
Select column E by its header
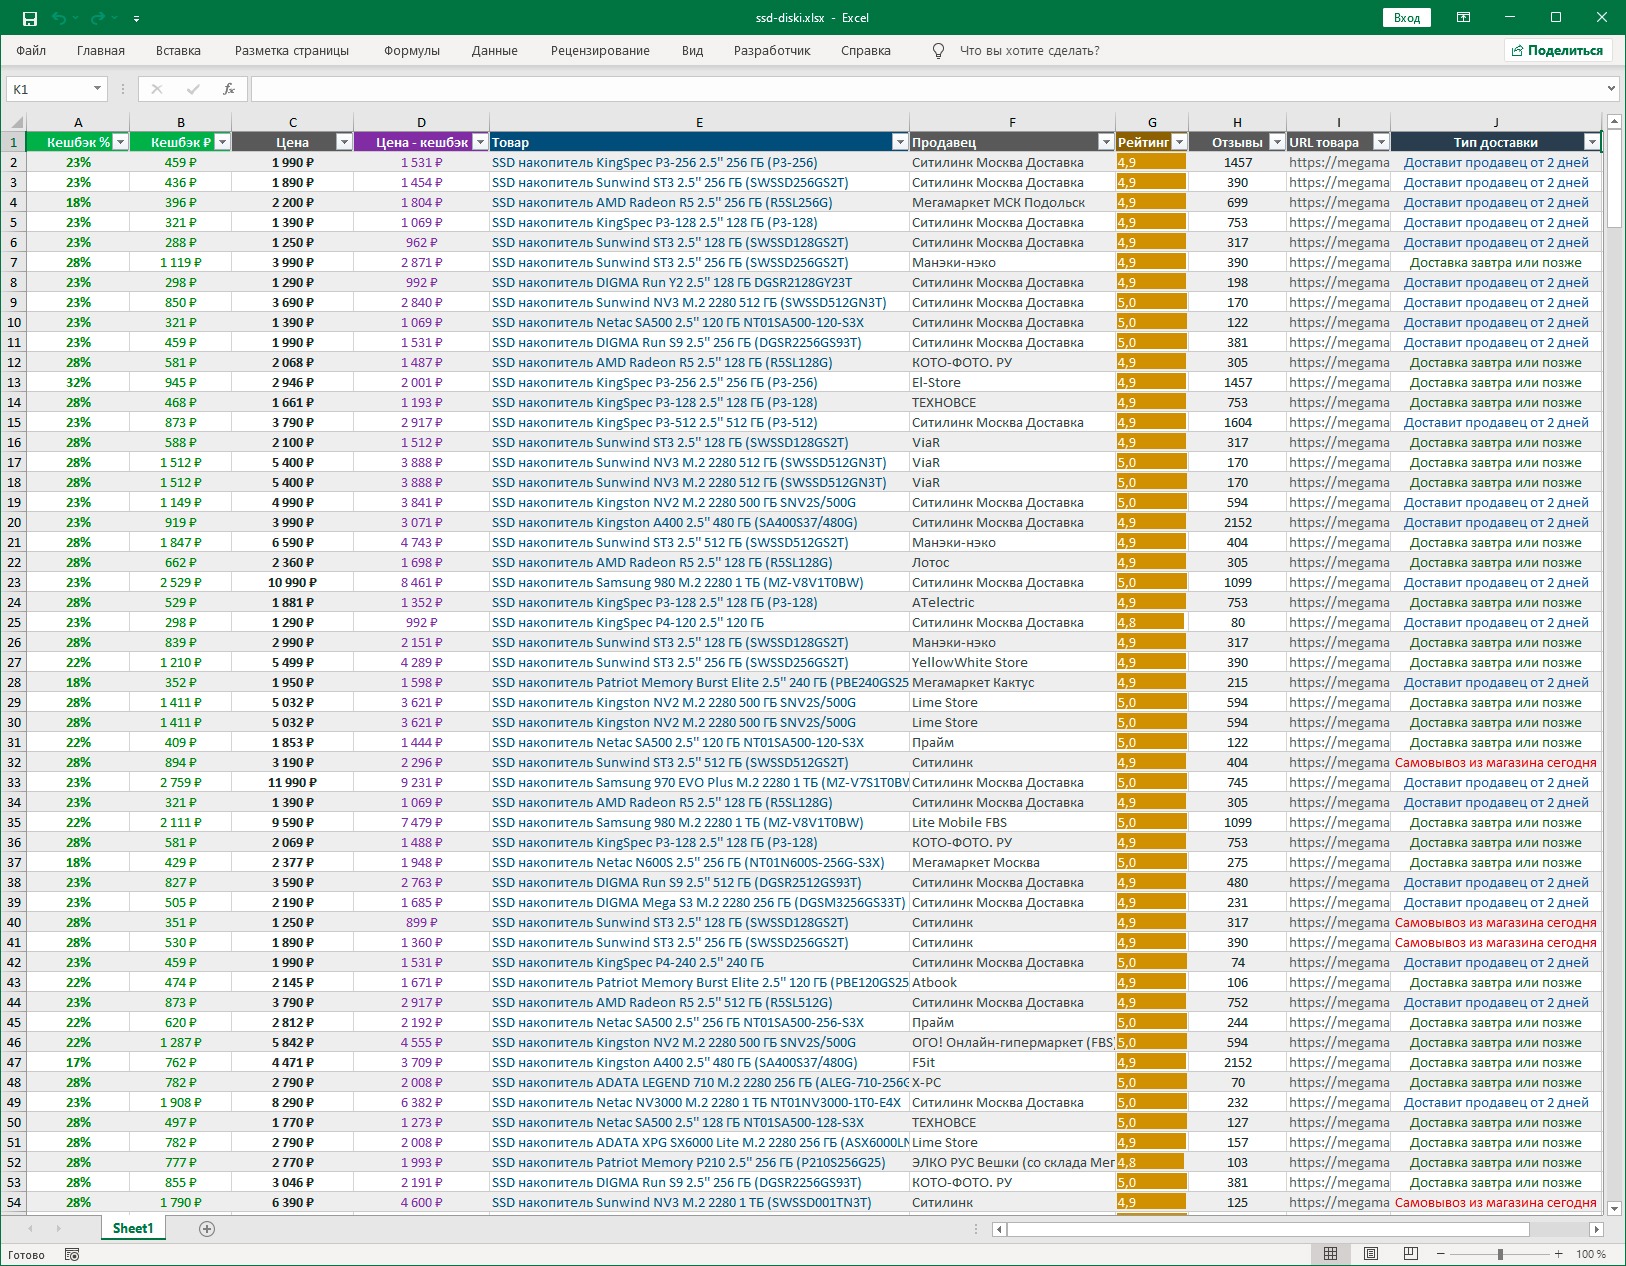coord(699,122)
